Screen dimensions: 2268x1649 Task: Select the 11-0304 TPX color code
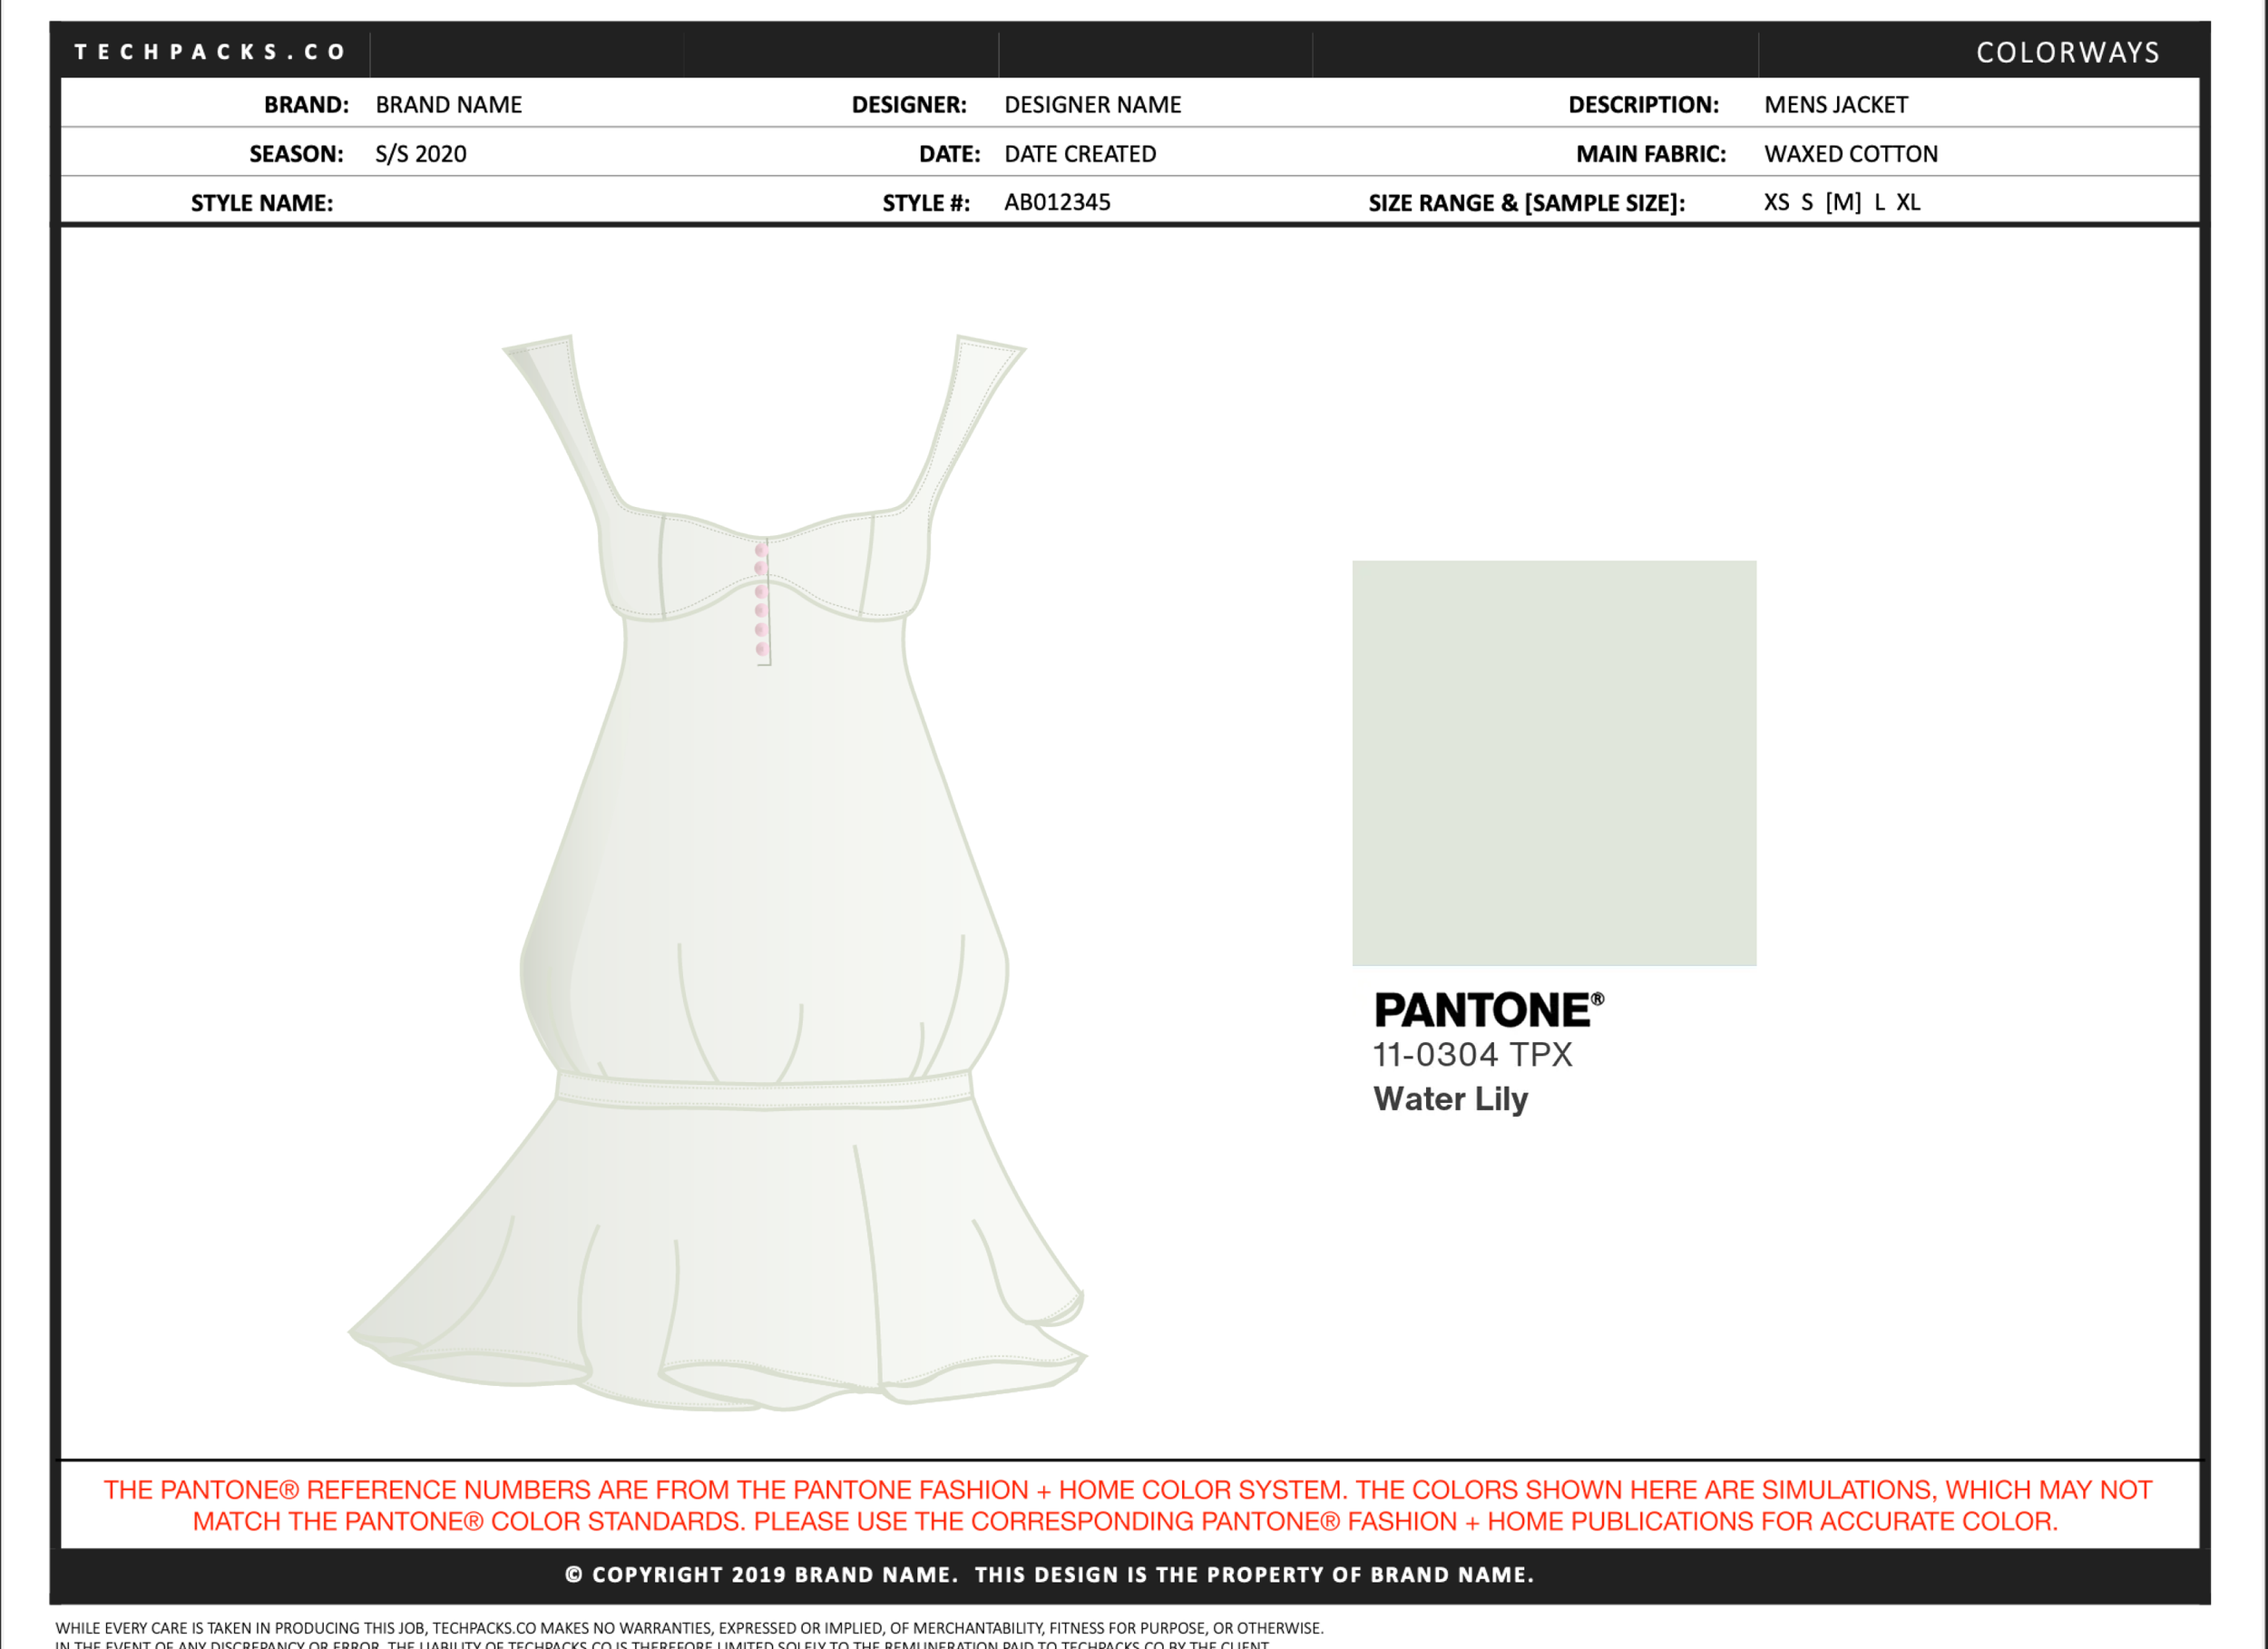[x=1472, y=1055]
